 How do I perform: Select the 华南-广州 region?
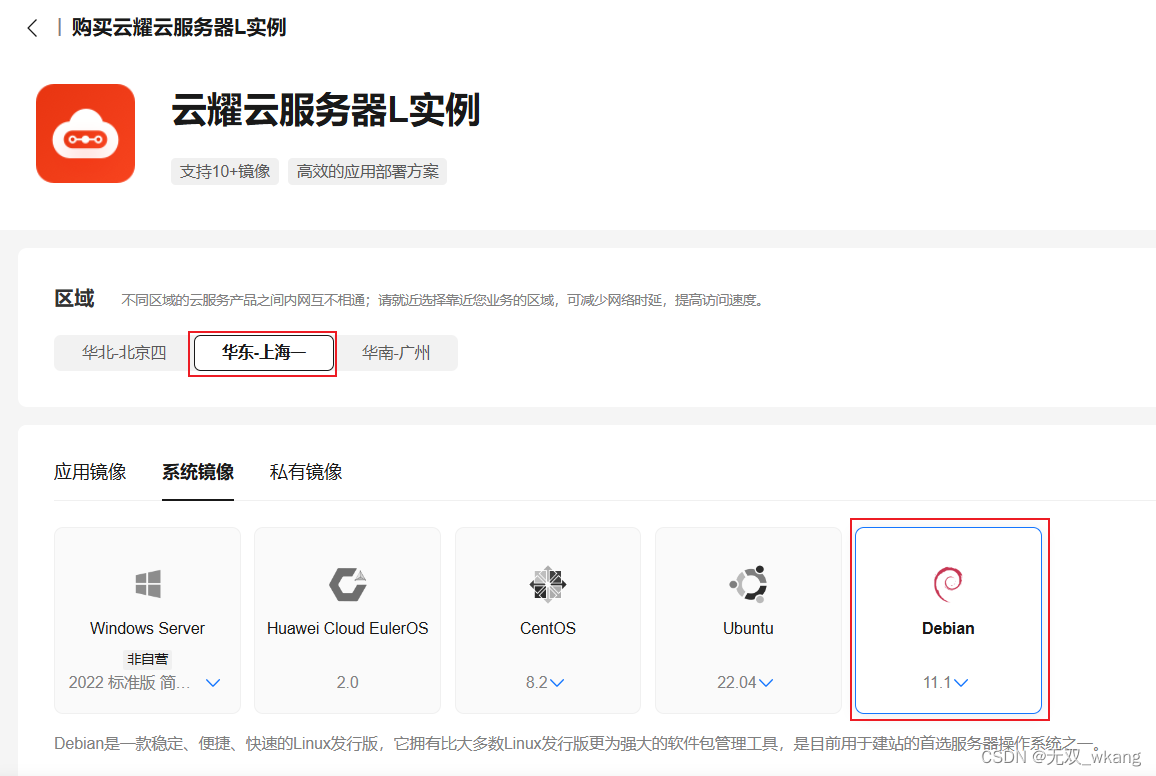[x=396, y=353]
